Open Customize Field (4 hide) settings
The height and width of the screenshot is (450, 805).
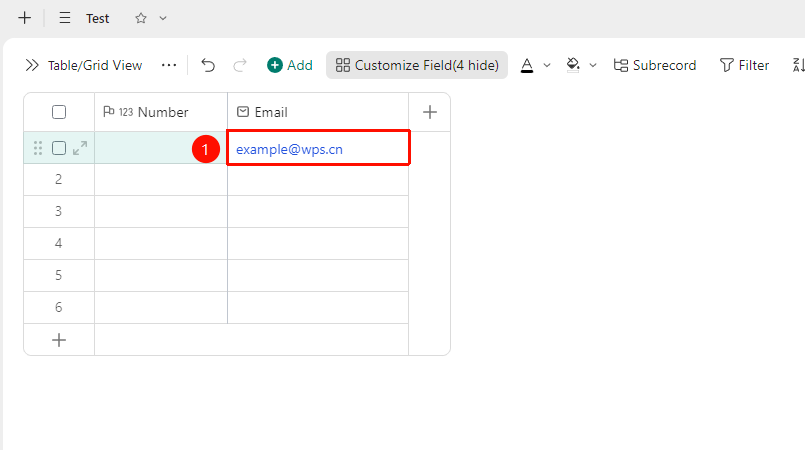pos(417,65)
